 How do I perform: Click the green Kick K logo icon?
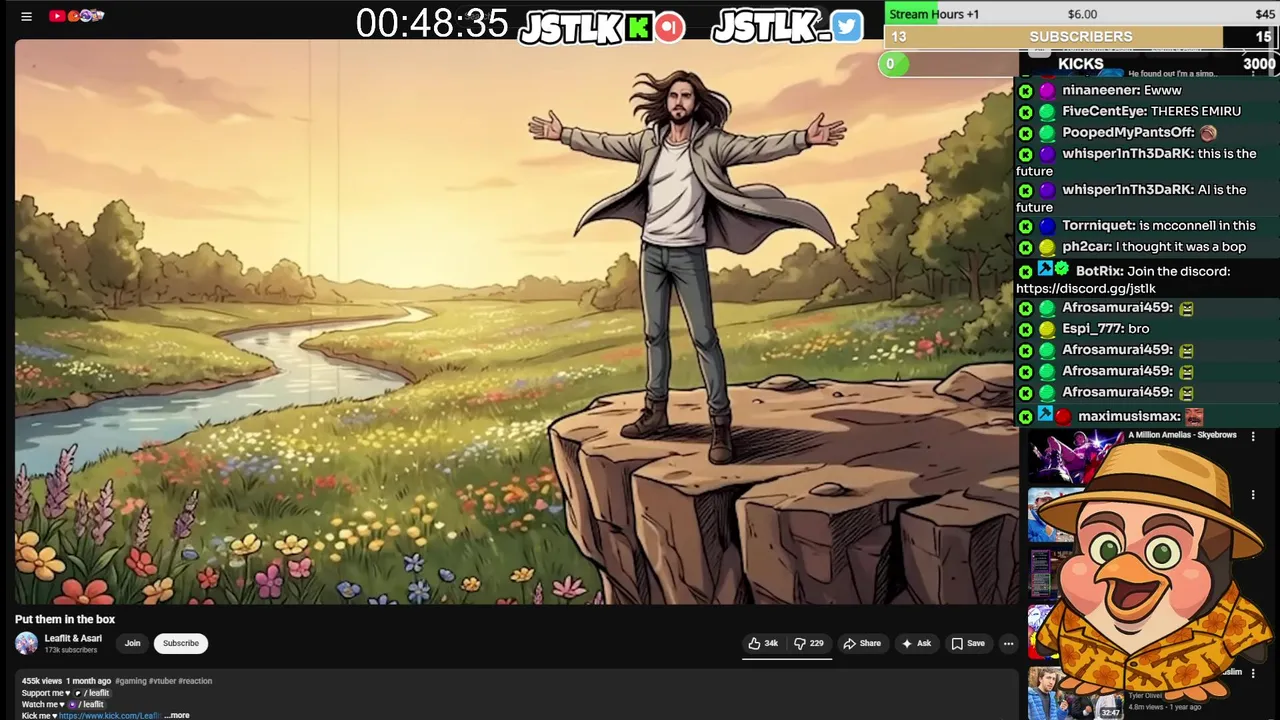638,27
